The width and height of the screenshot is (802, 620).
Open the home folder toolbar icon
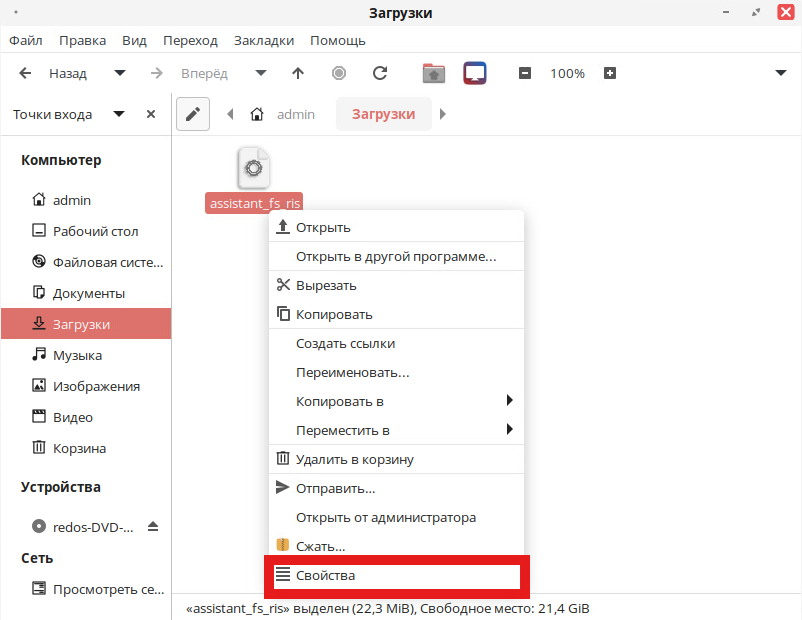(x=433, y=73)
